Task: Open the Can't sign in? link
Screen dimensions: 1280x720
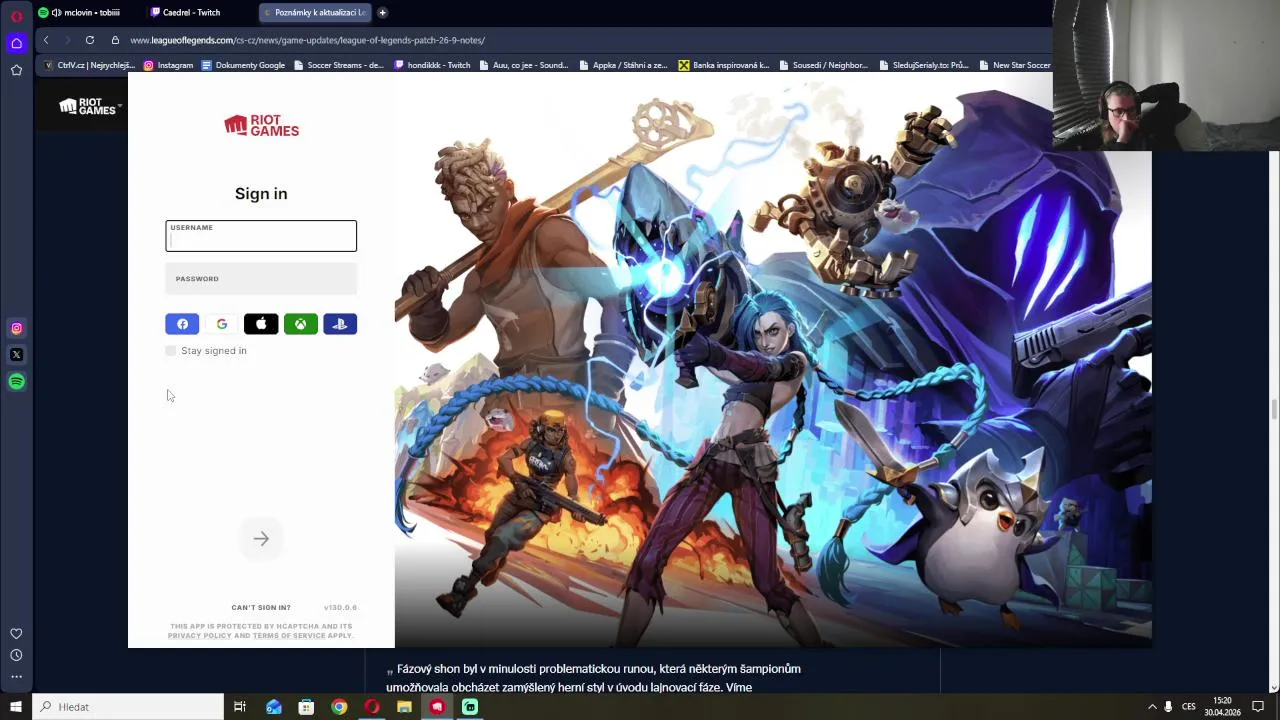Action: (x=261, y=607)
